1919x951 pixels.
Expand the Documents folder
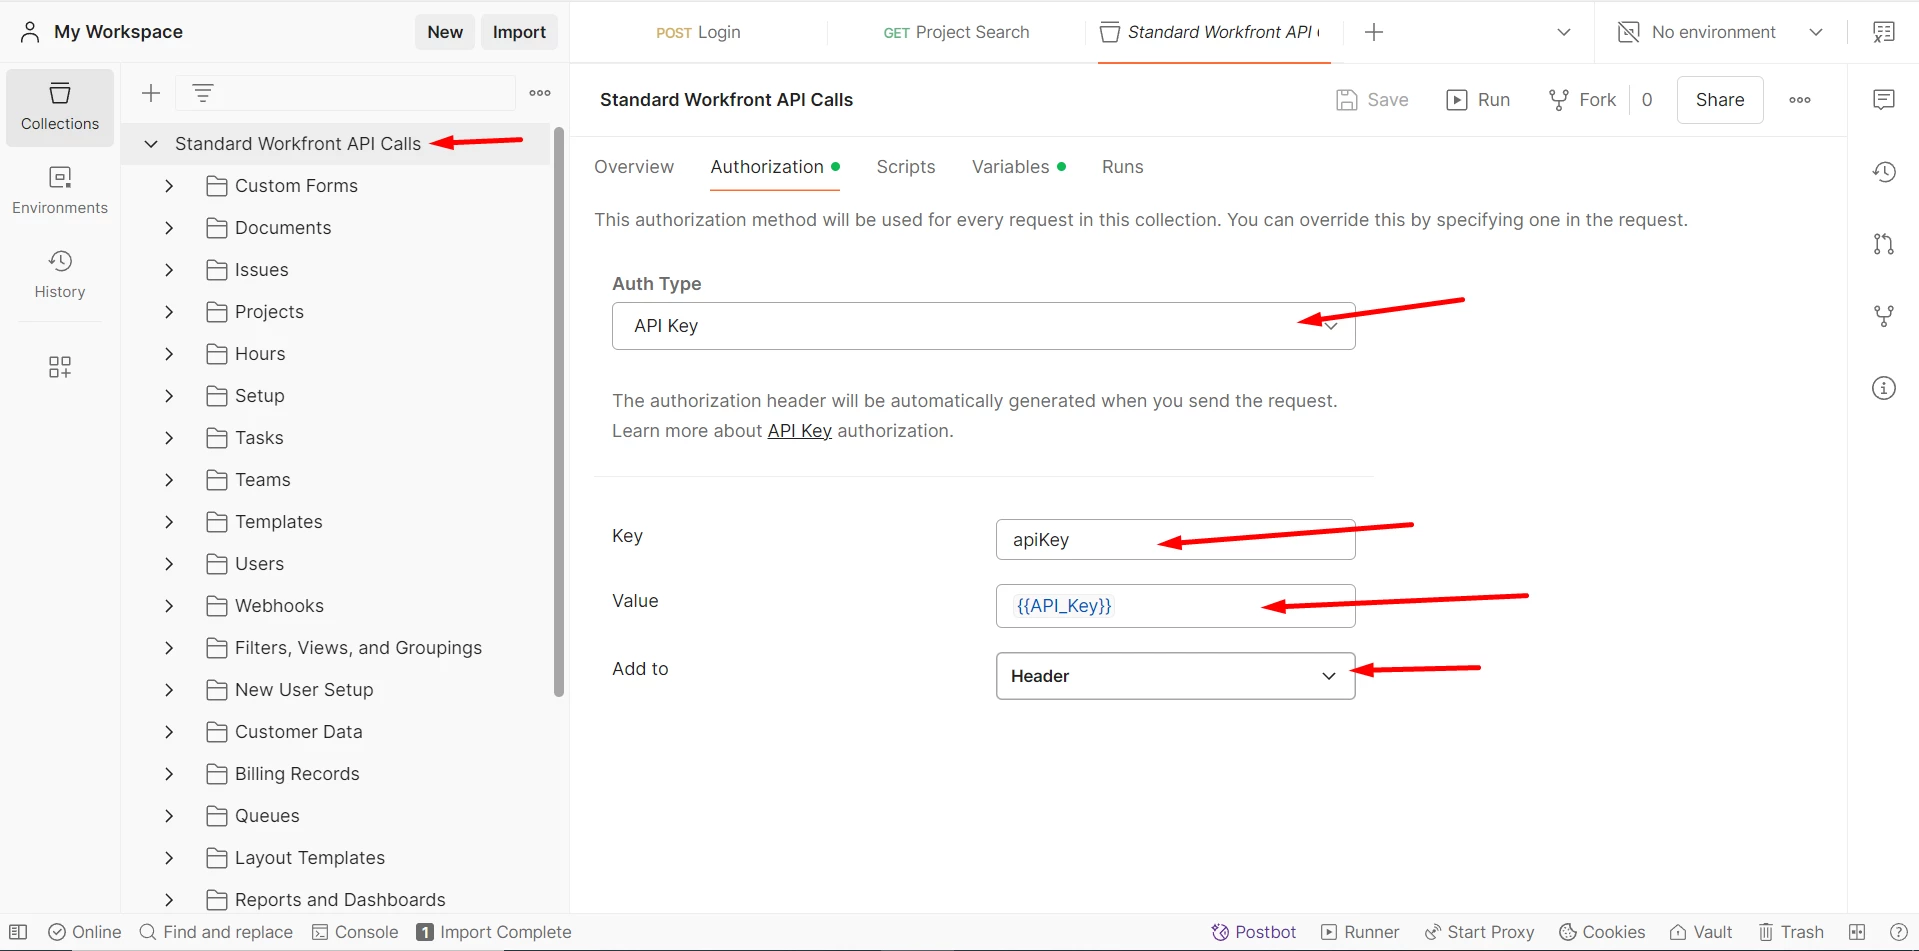click(x=169, y=228)
